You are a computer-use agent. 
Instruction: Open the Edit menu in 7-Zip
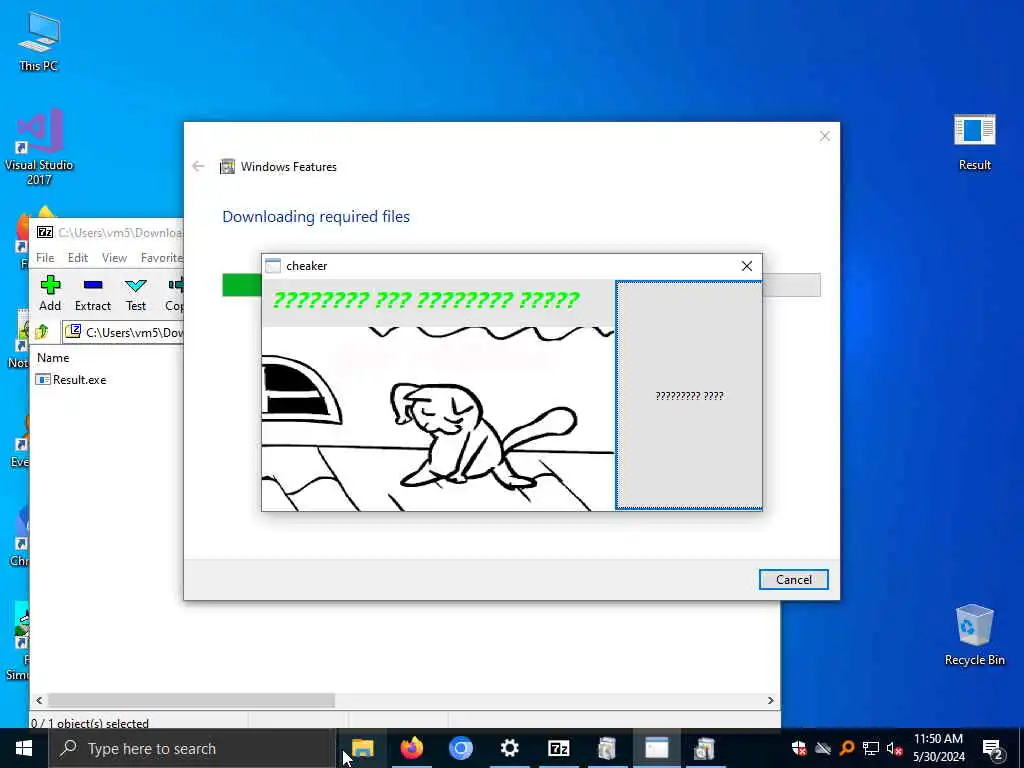78,258
